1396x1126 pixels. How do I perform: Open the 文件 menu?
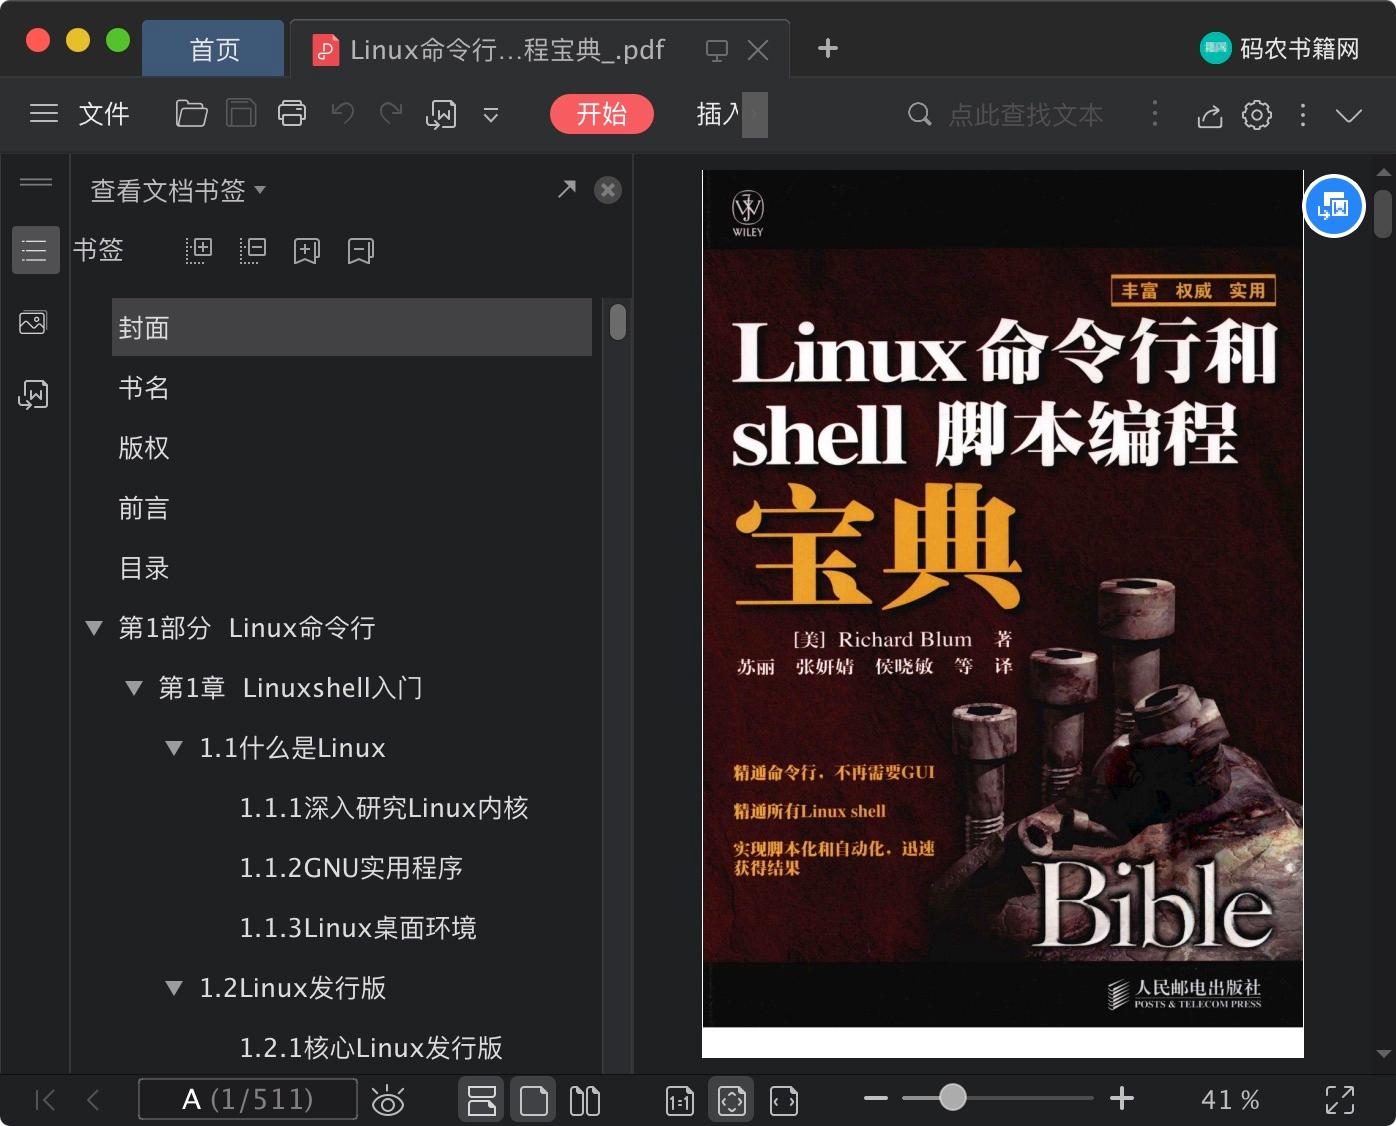(x=104, y=114)
